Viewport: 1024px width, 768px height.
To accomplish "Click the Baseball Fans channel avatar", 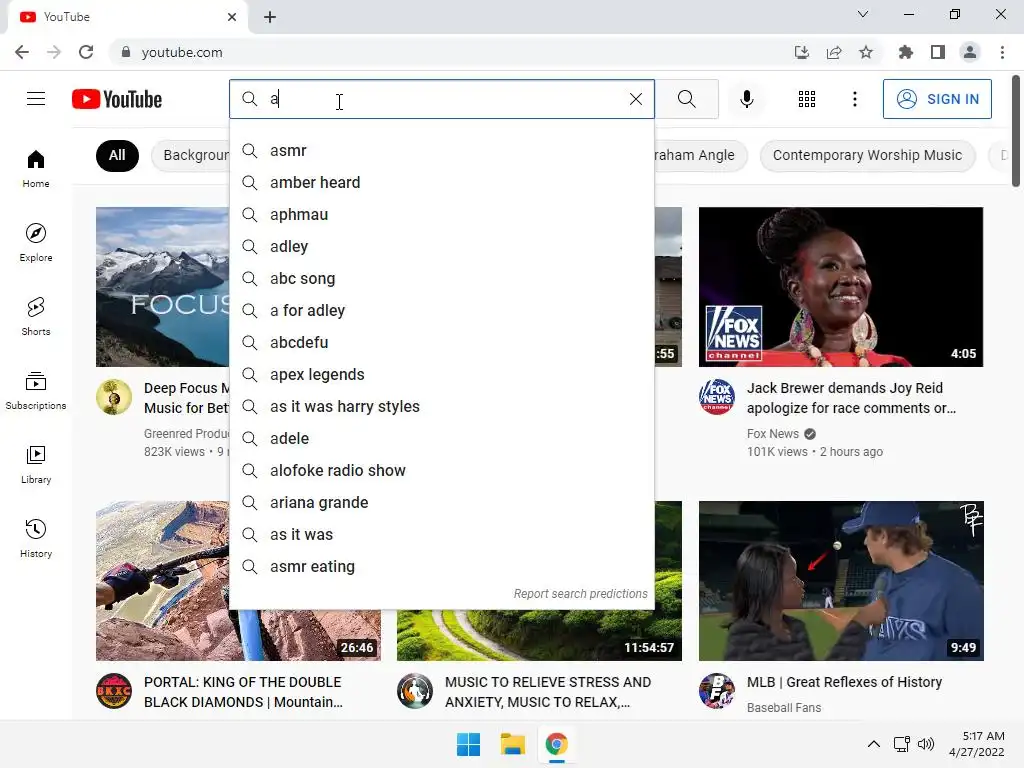I will click(x=716, y=691).
